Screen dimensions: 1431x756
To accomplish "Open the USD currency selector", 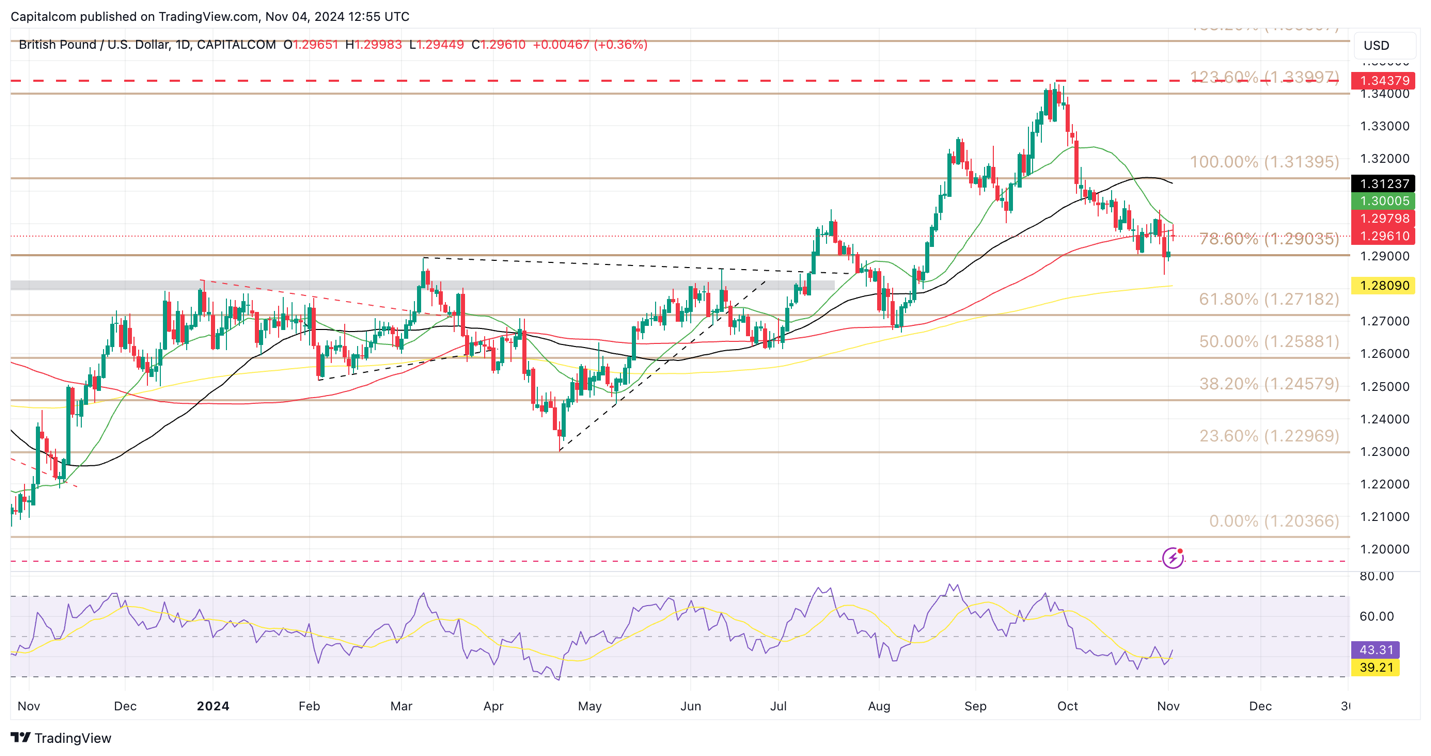I will [x=1385, y=45].
